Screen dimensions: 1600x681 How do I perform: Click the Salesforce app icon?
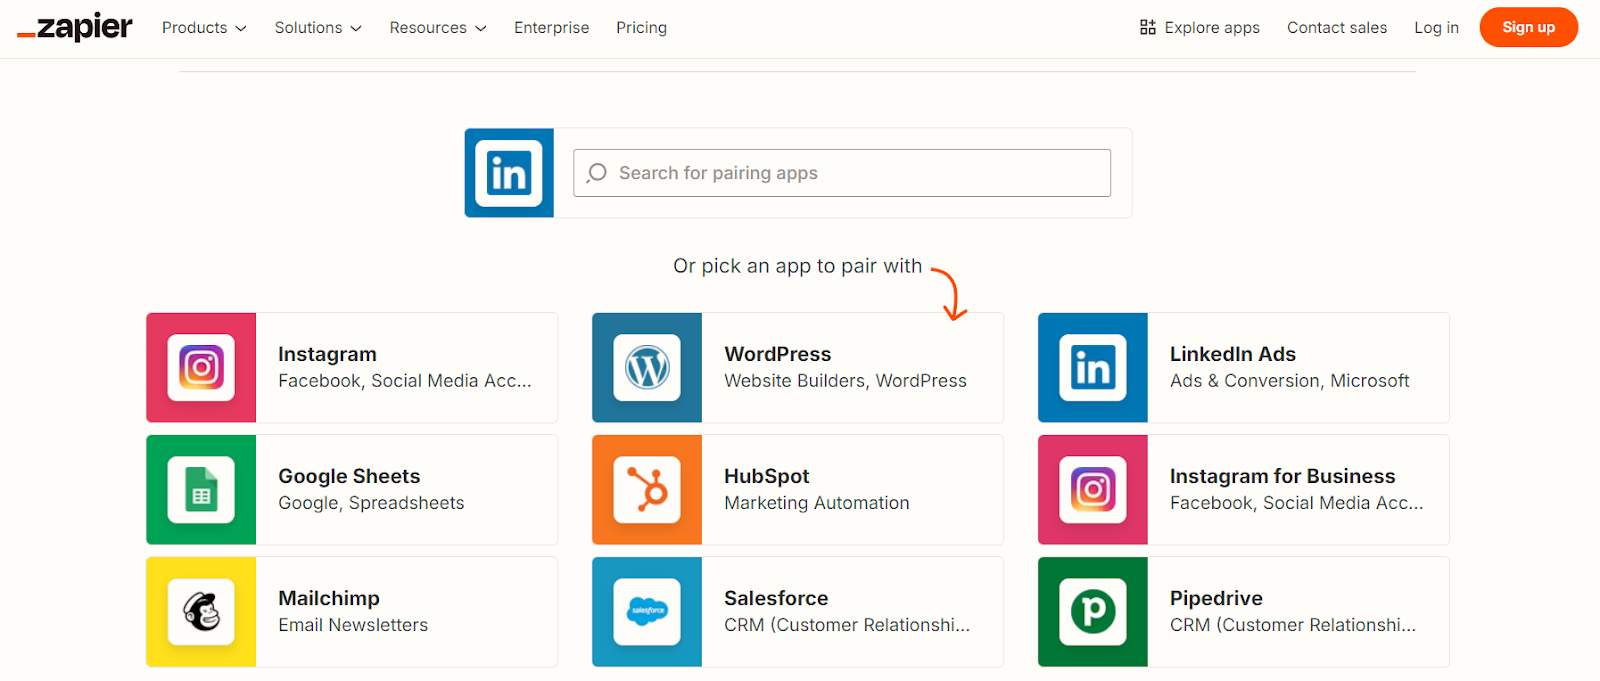click(x=647, y=612)
